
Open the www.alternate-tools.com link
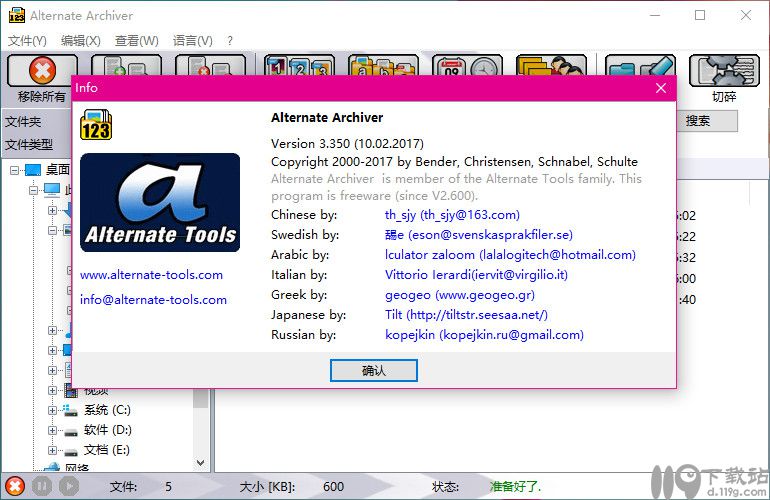[151, 275]
